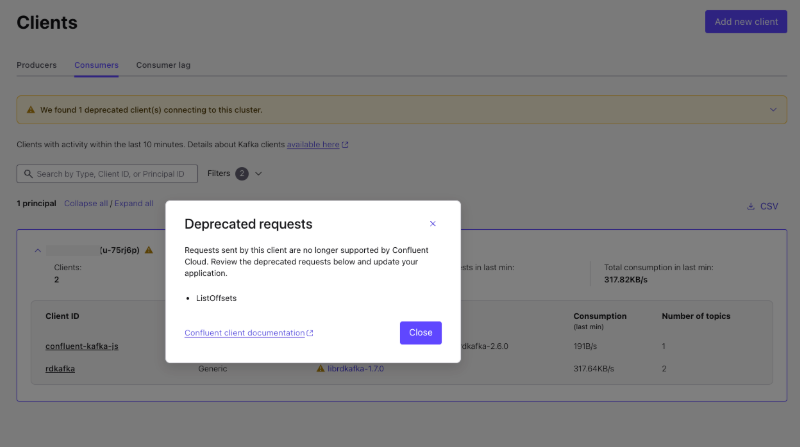Image resolution: width=800 pixels, height=447 pixels.
Task: Click the external link icon after 'available here'
Action: tap(345, 145)
